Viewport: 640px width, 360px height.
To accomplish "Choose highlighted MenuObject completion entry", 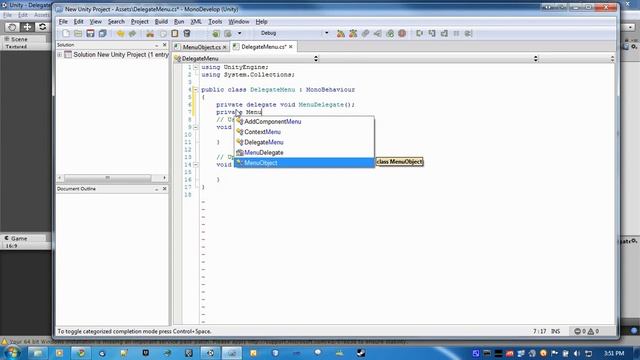I will click(x=304, y=163).
